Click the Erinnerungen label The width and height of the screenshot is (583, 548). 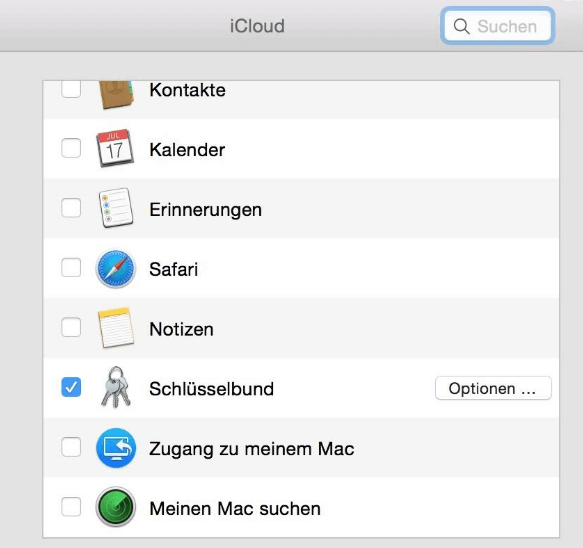206,210
